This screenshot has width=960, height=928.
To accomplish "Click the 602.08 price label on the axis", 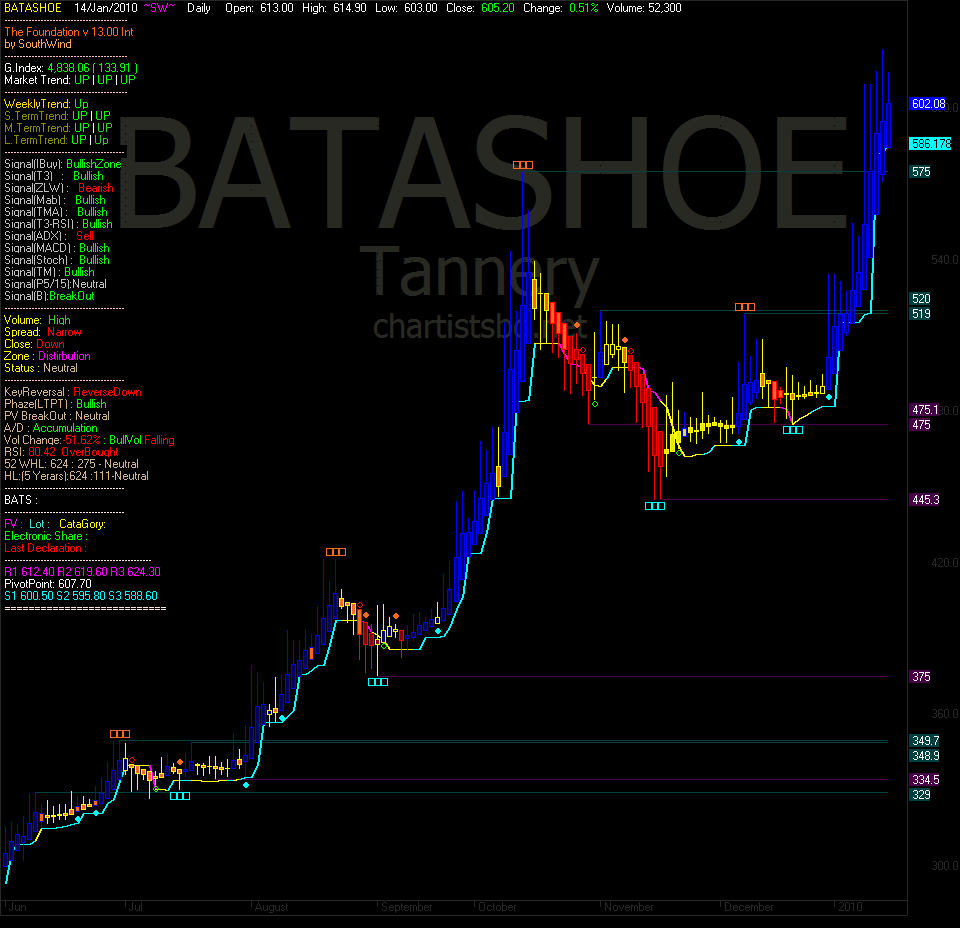I will [928, 104].
